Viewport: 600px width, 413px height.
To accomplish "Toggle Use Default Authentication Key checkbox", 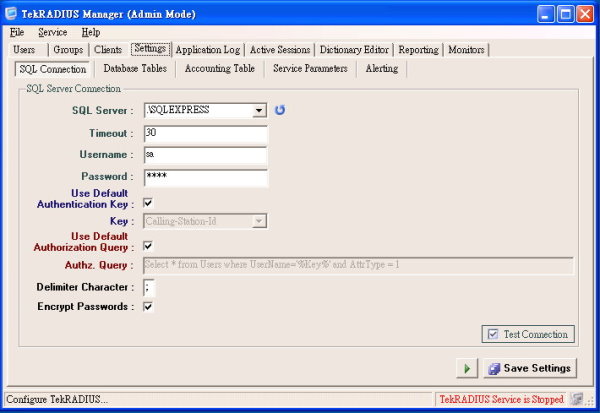I will pos(148,202).
